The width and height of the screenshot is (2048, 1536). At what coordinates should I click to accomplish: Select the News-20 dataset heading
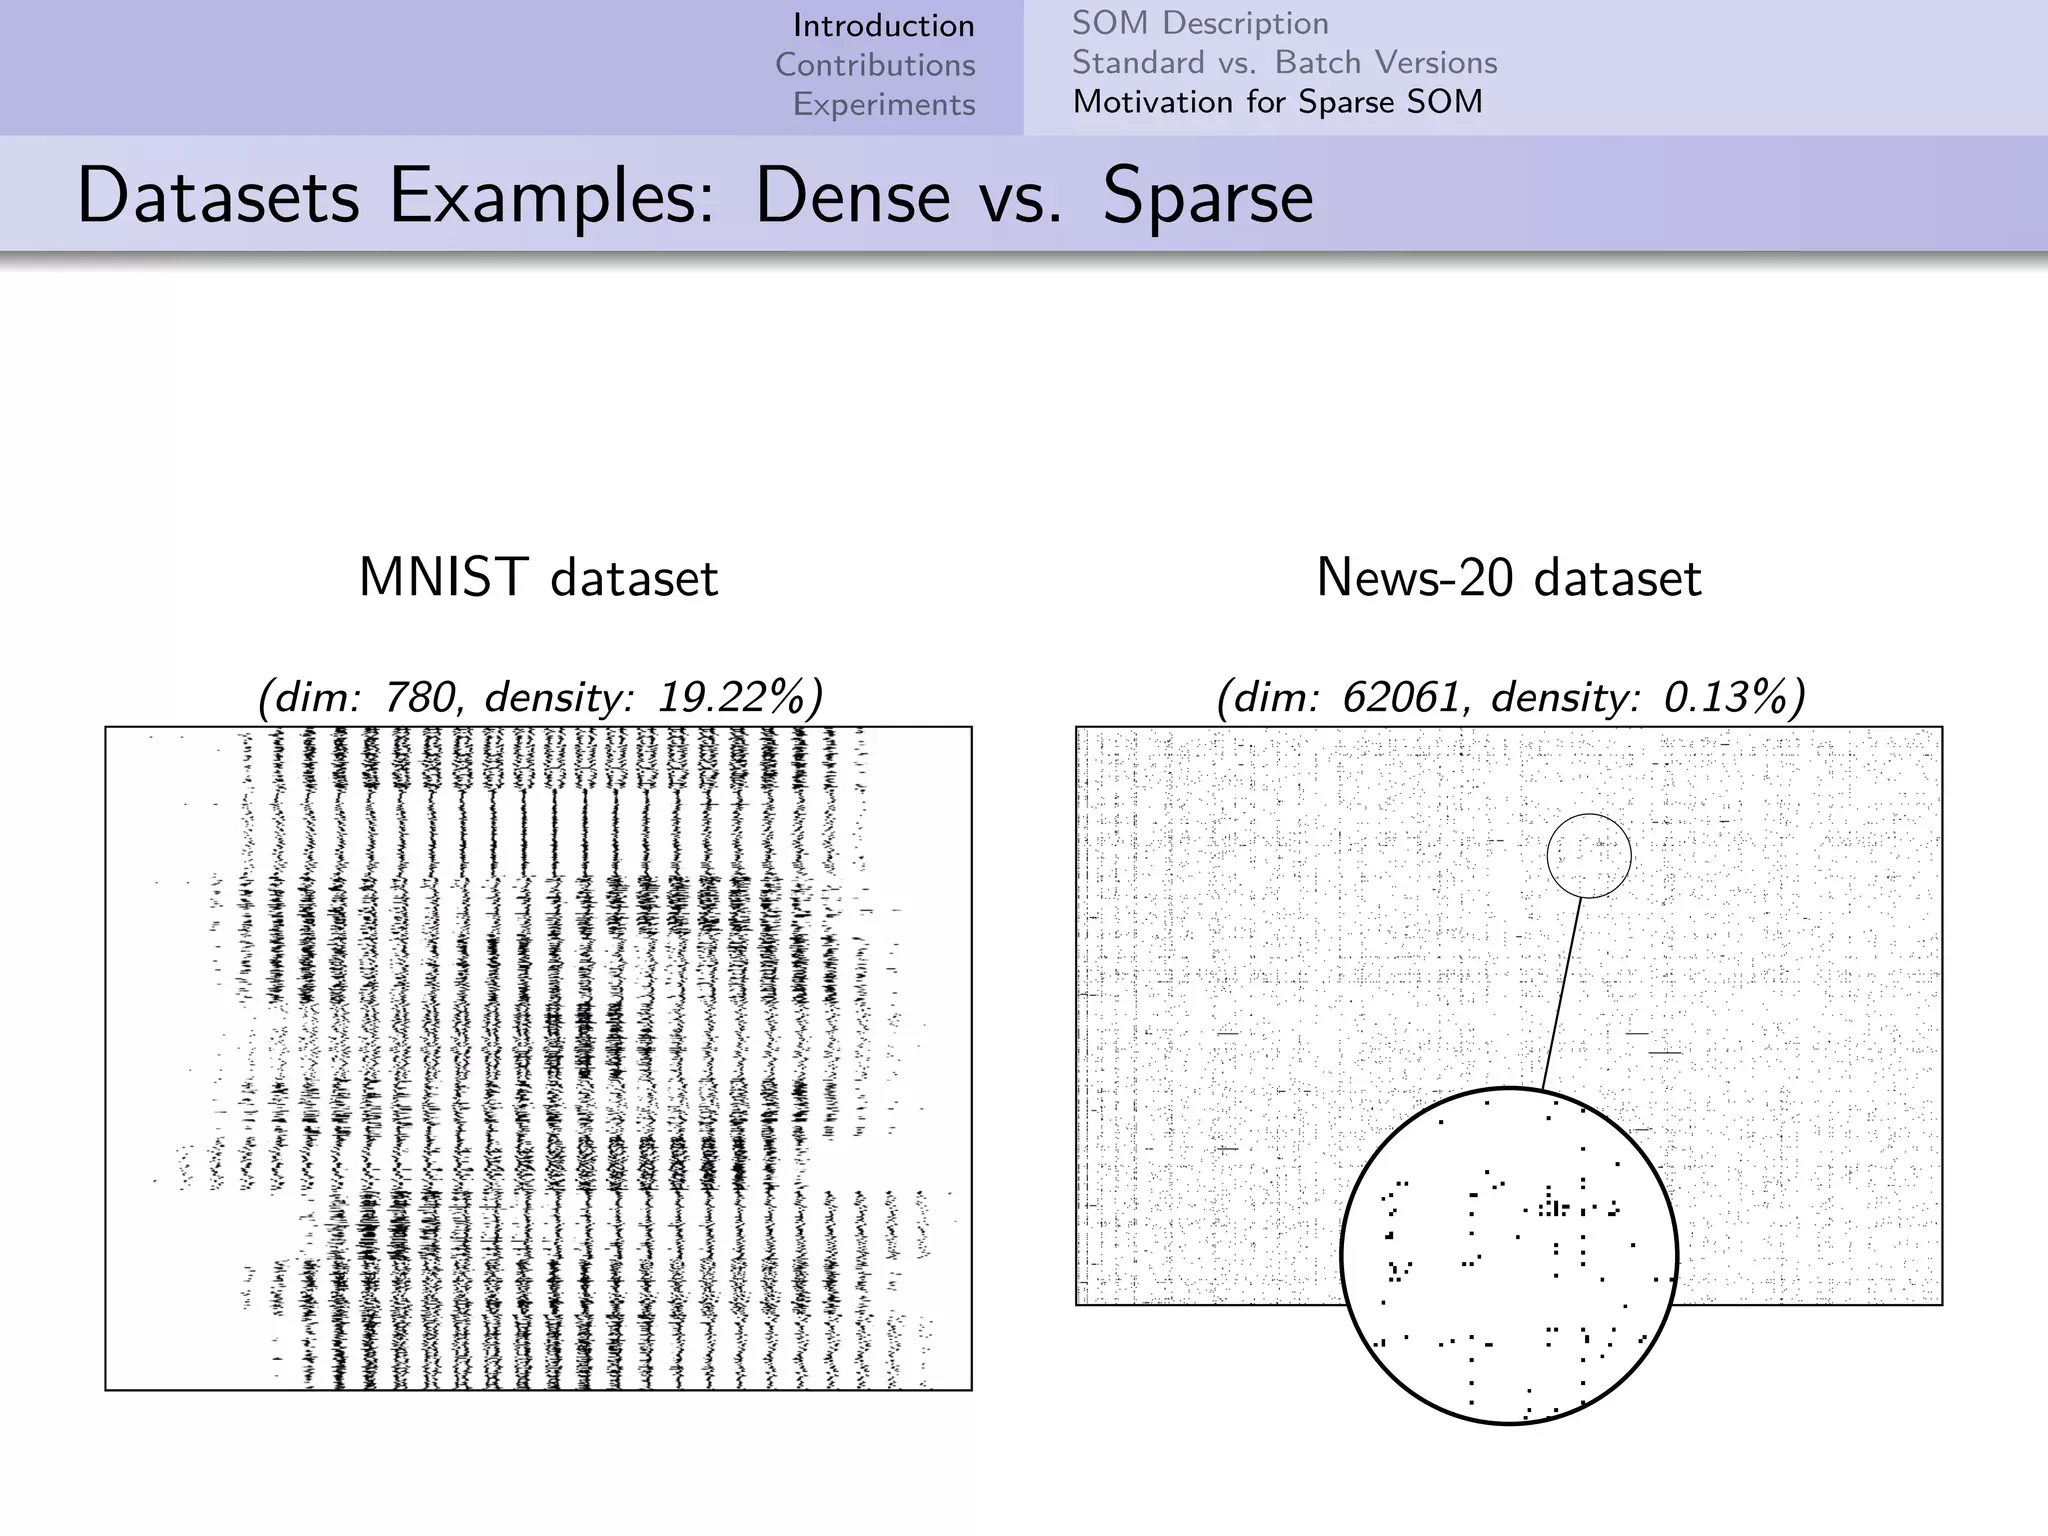pos(1508,578)
